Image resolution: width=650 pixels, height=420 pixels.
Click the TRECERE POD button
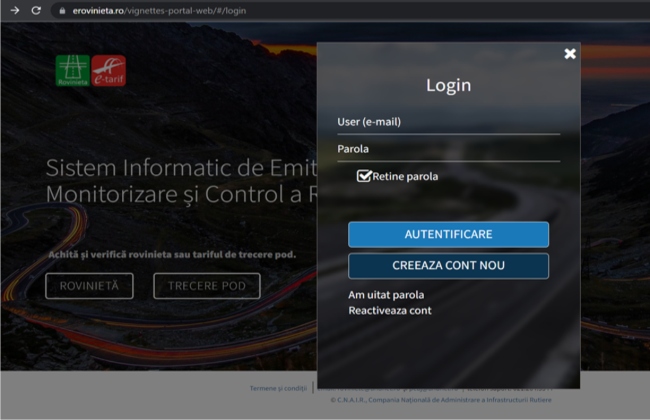click(206, 286)
